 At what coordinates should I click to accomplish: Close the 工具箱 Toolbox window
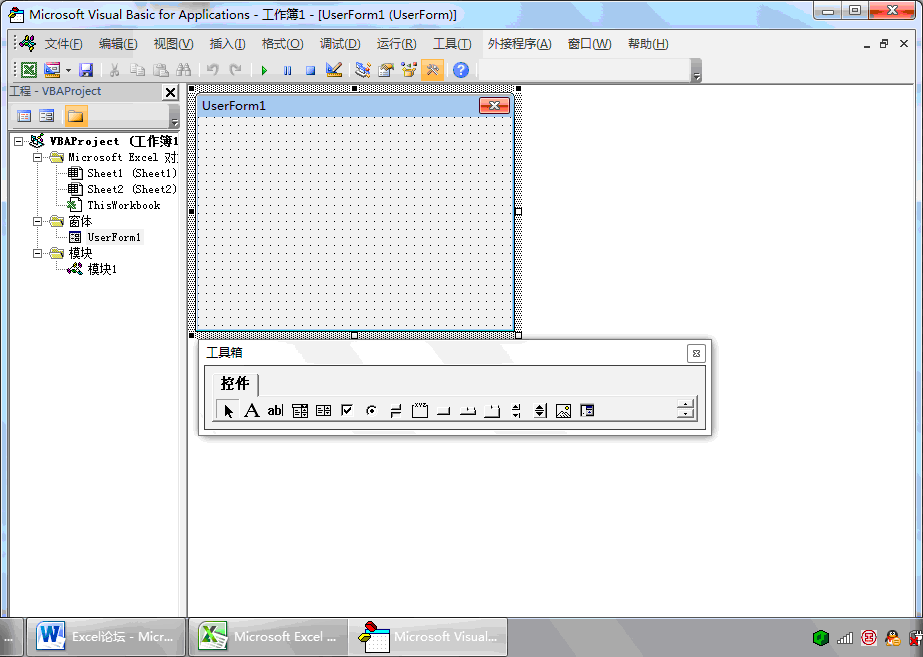pyautogui.click(x=696, y=353)
